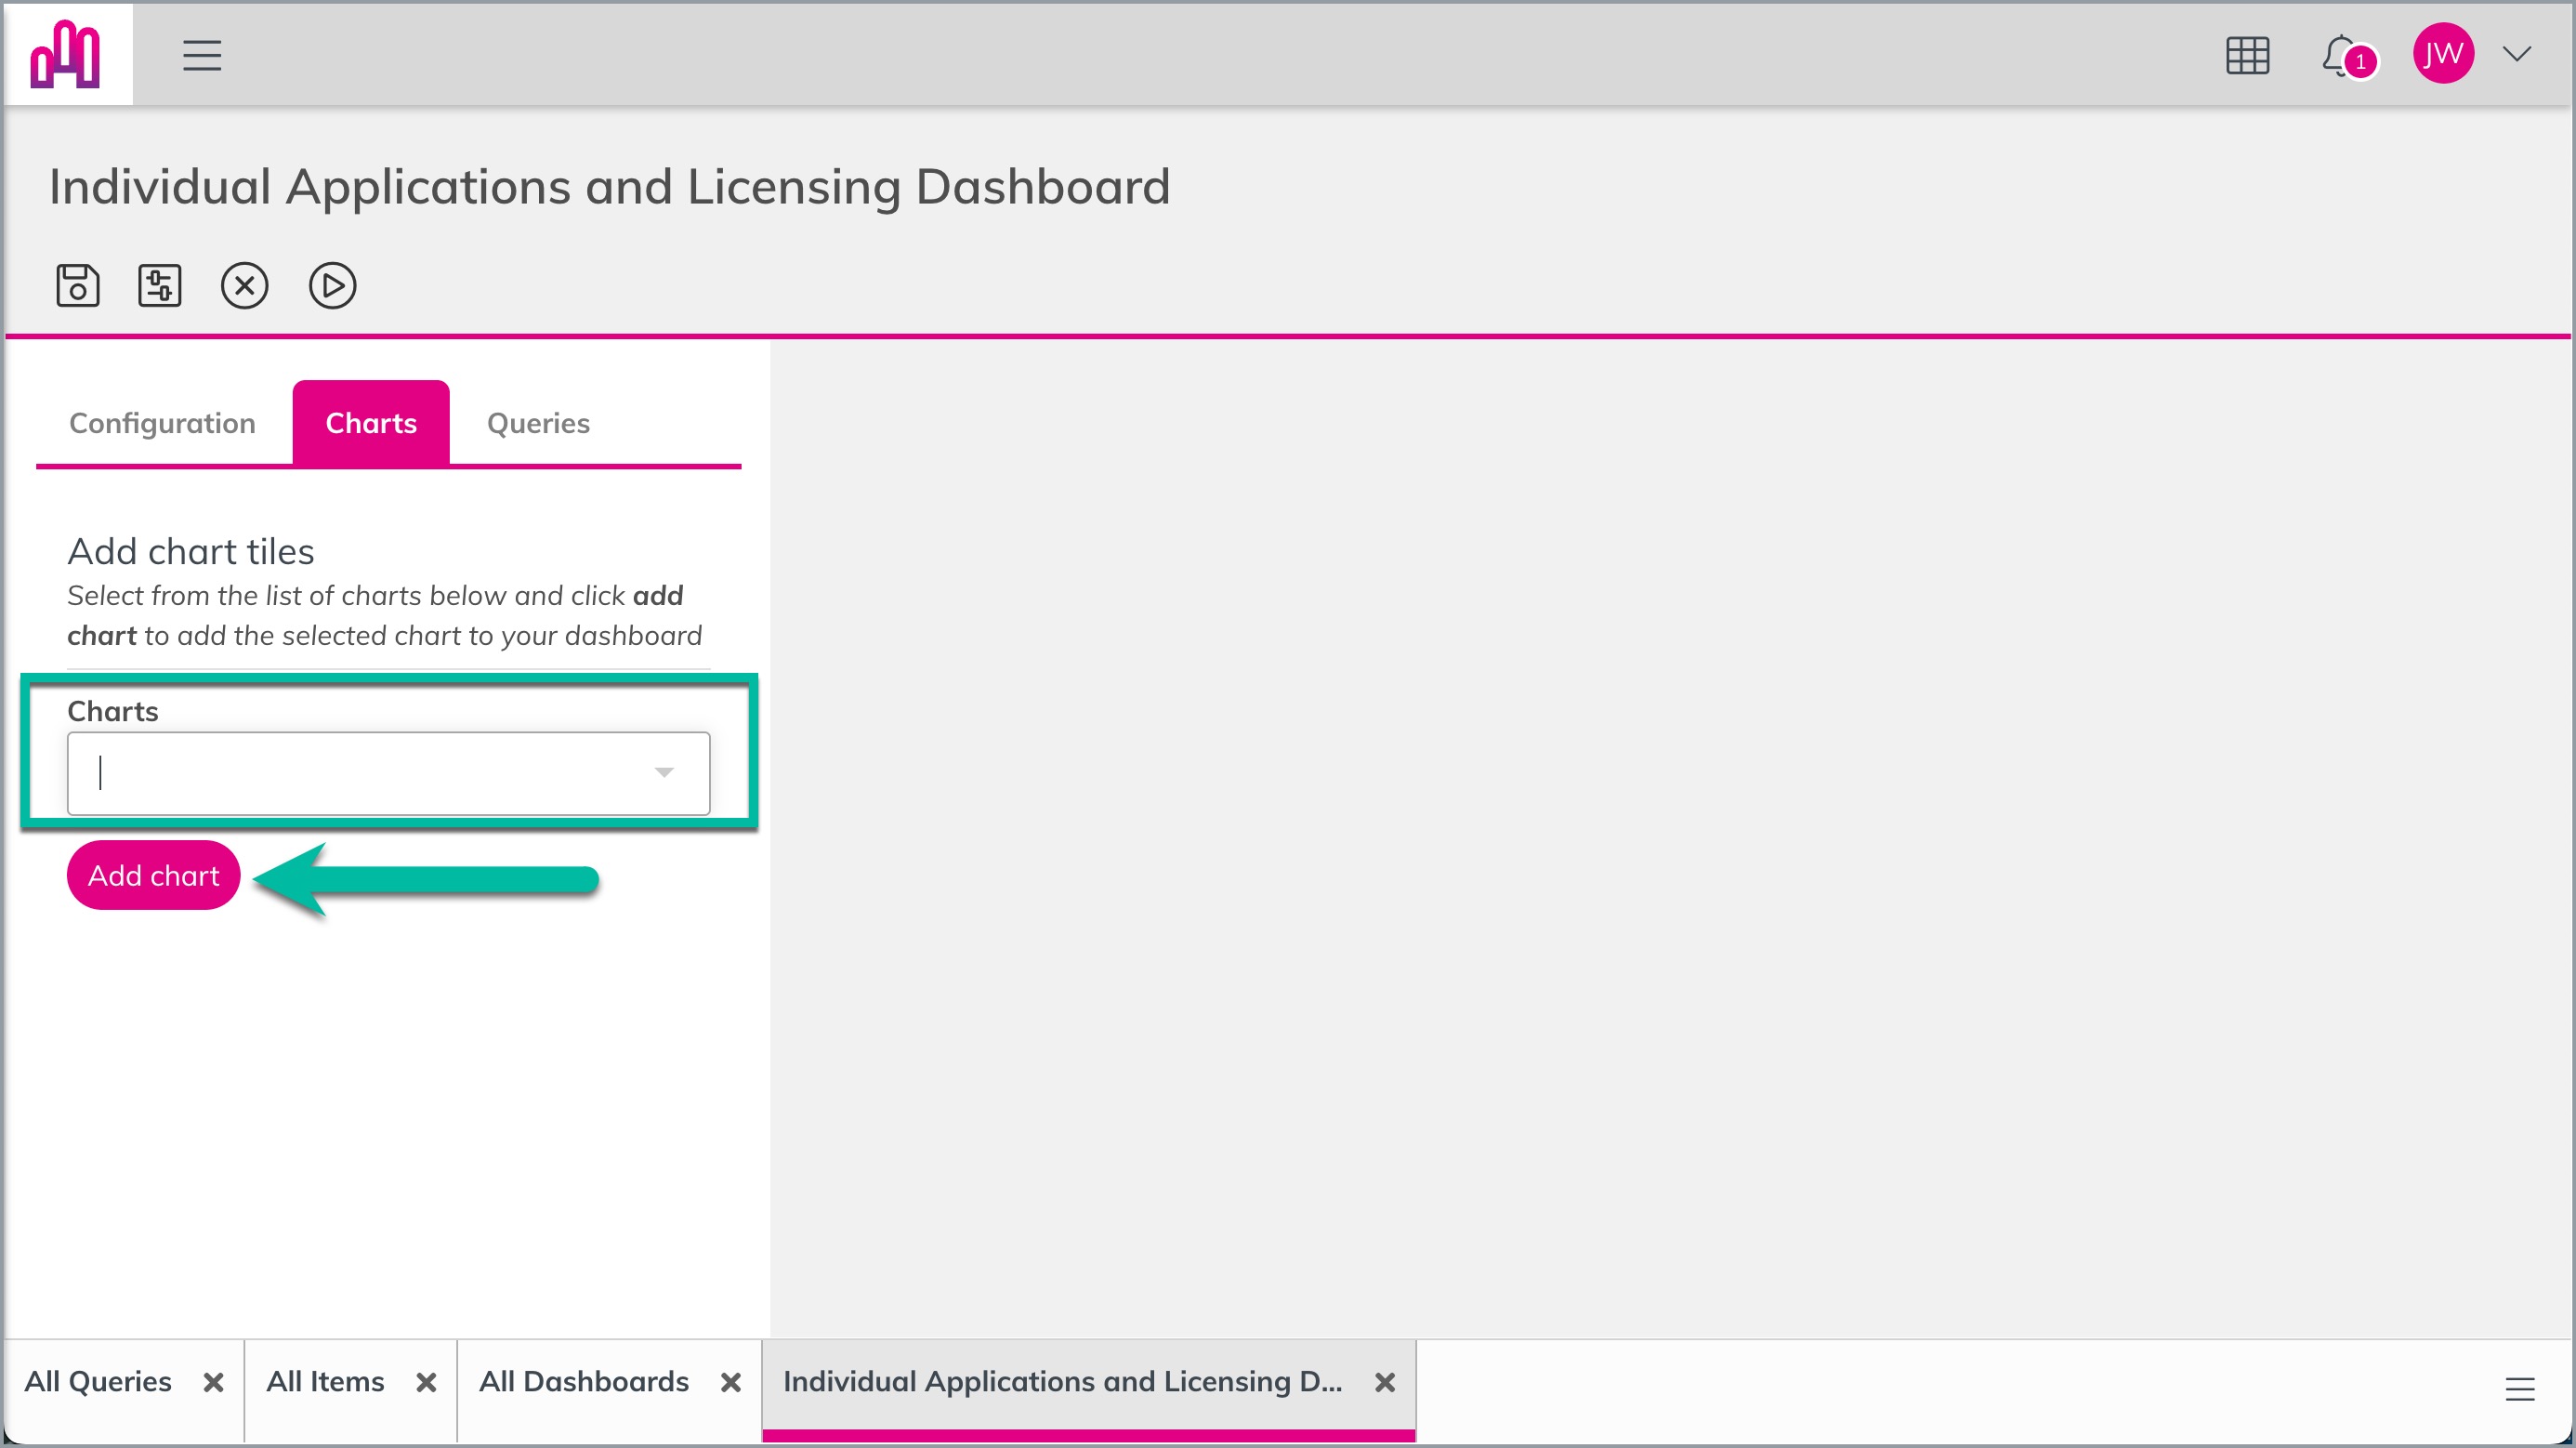Switch to the Queries tab
Screen dimensions: 2576x1448
538,423
